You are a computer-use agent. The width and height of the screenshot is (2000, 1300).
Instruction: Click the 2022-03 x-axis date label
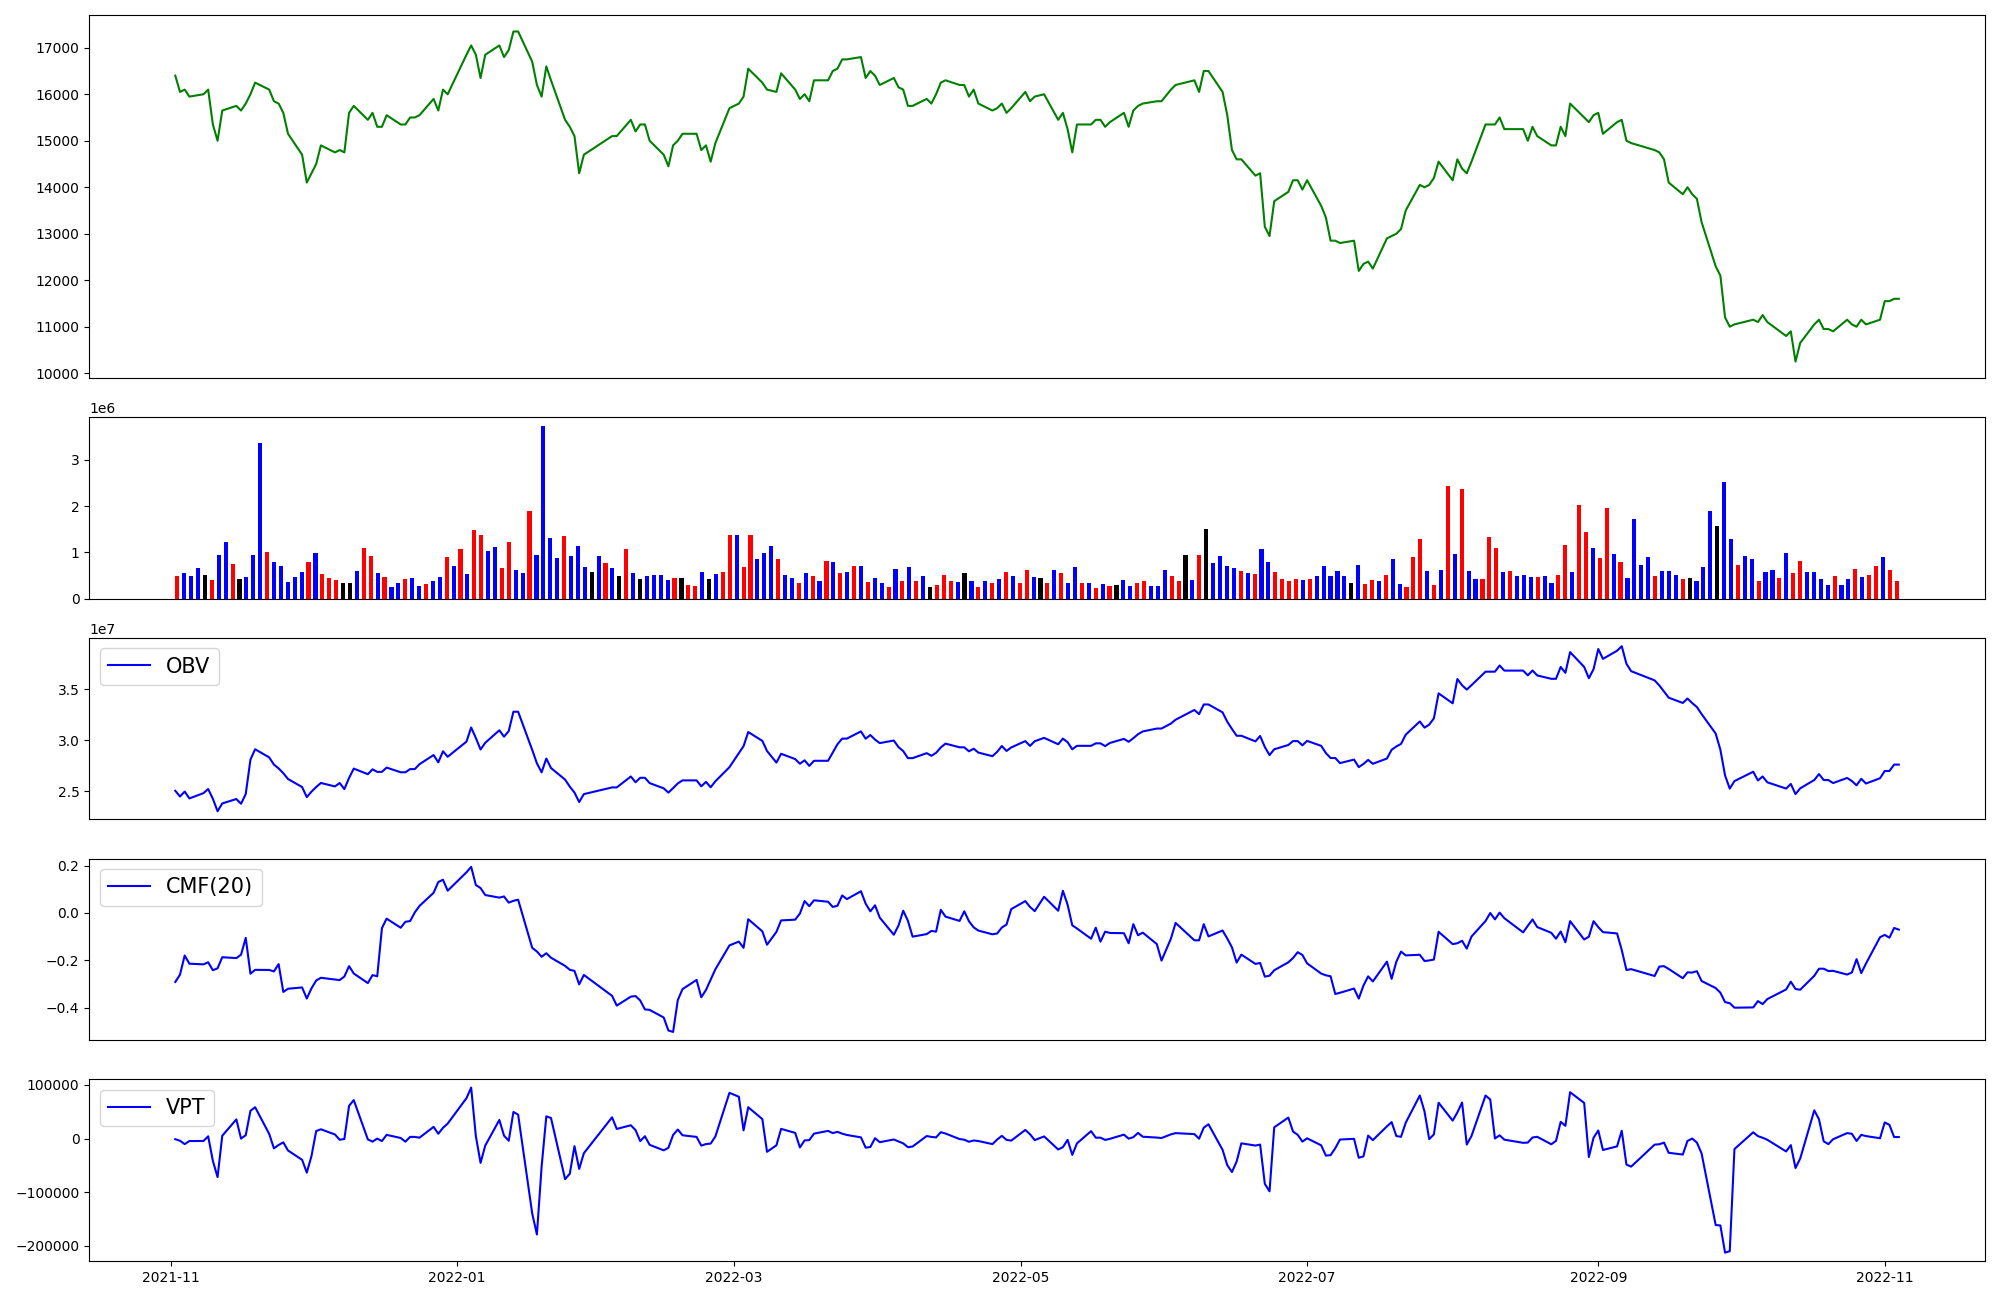tap(734, 1277)
